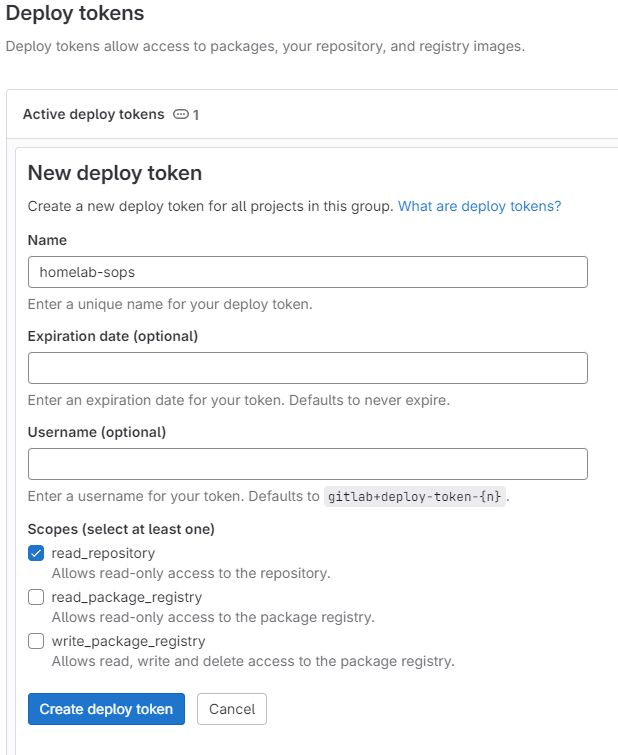Click the write_package_registry label text
The width and height of the screenshot is (618, 755).
pyautogui.click(x=128, y=641)
